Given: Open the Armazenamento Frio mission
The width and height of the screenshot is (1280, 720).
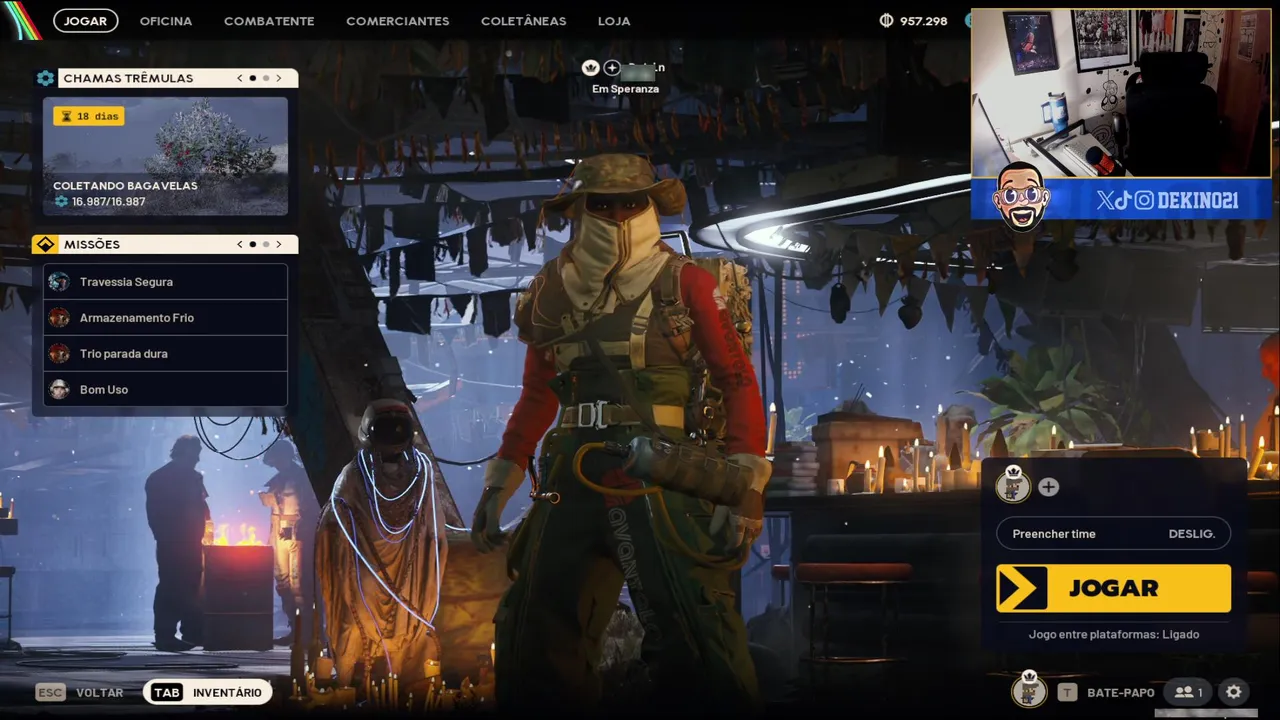Looking at the screenshot, I should click(x=165, y=318).
